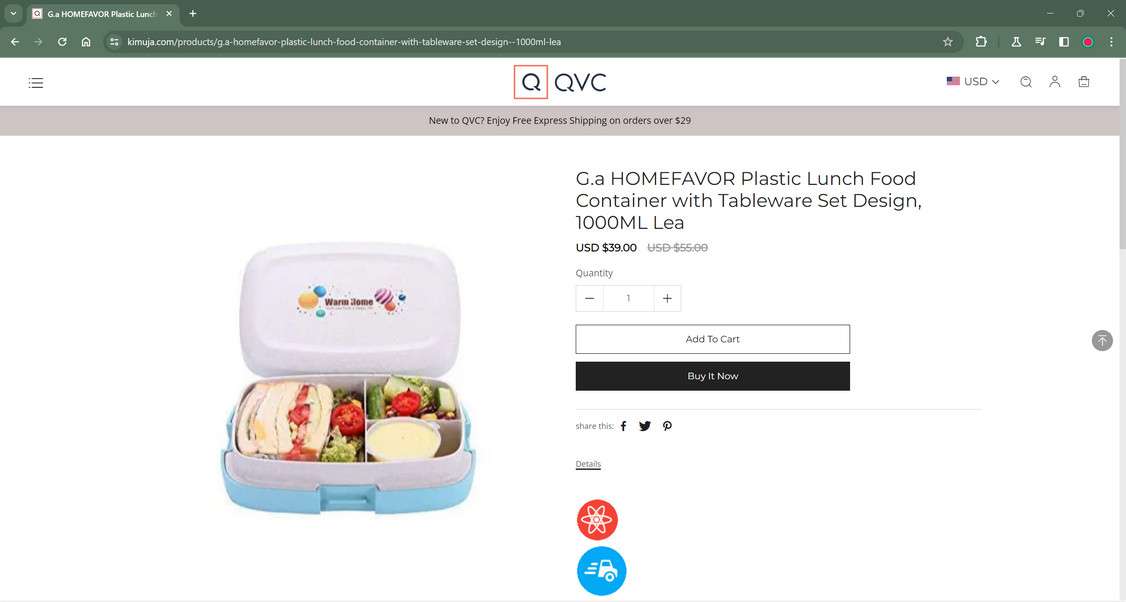Open the tab search dropdown arrow

point(13,14)
